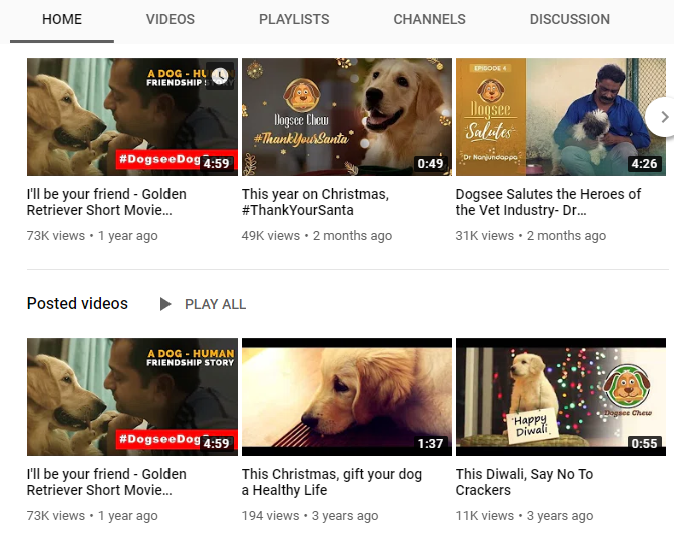Click '31K views • 2 months ago' text
674x539 pixels.
tap(531, 236)
